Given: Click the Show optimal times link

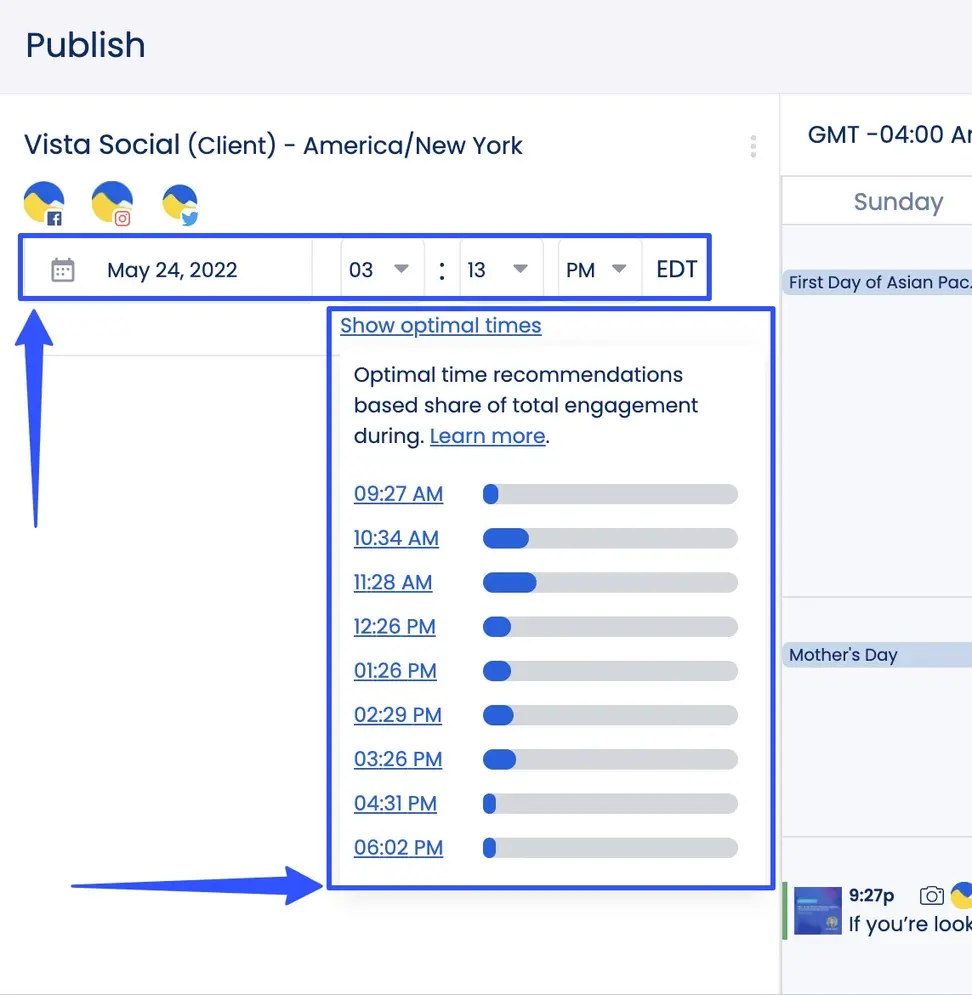Looking at the screenshot, I should pos(440,325).
